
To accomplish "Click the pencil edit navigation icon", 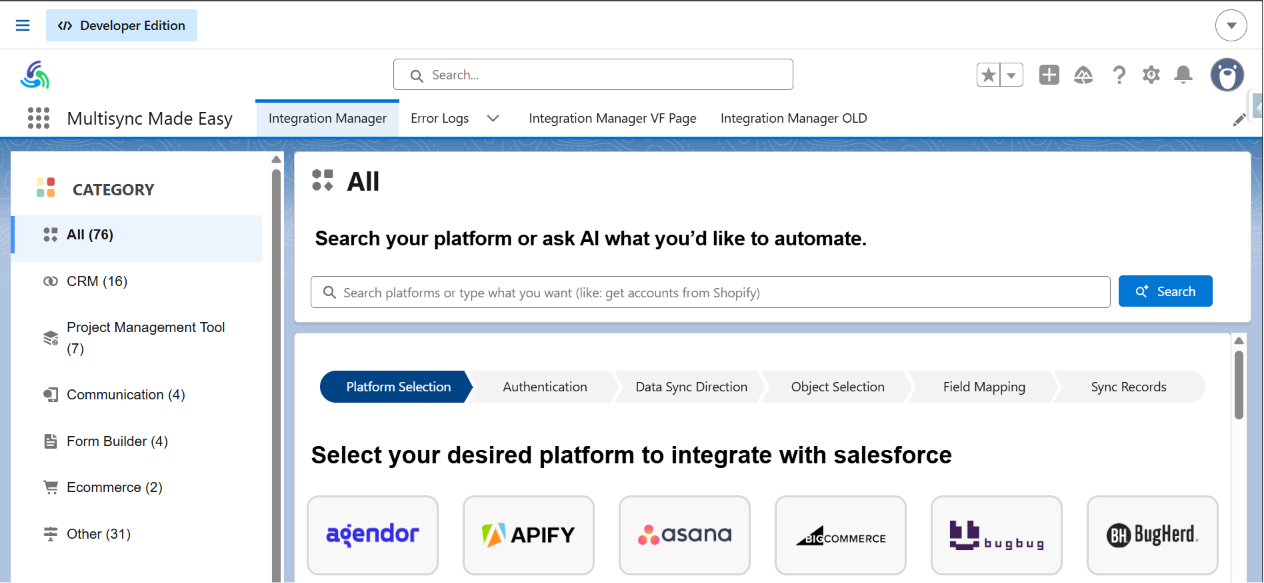I will coord(1239,119).
